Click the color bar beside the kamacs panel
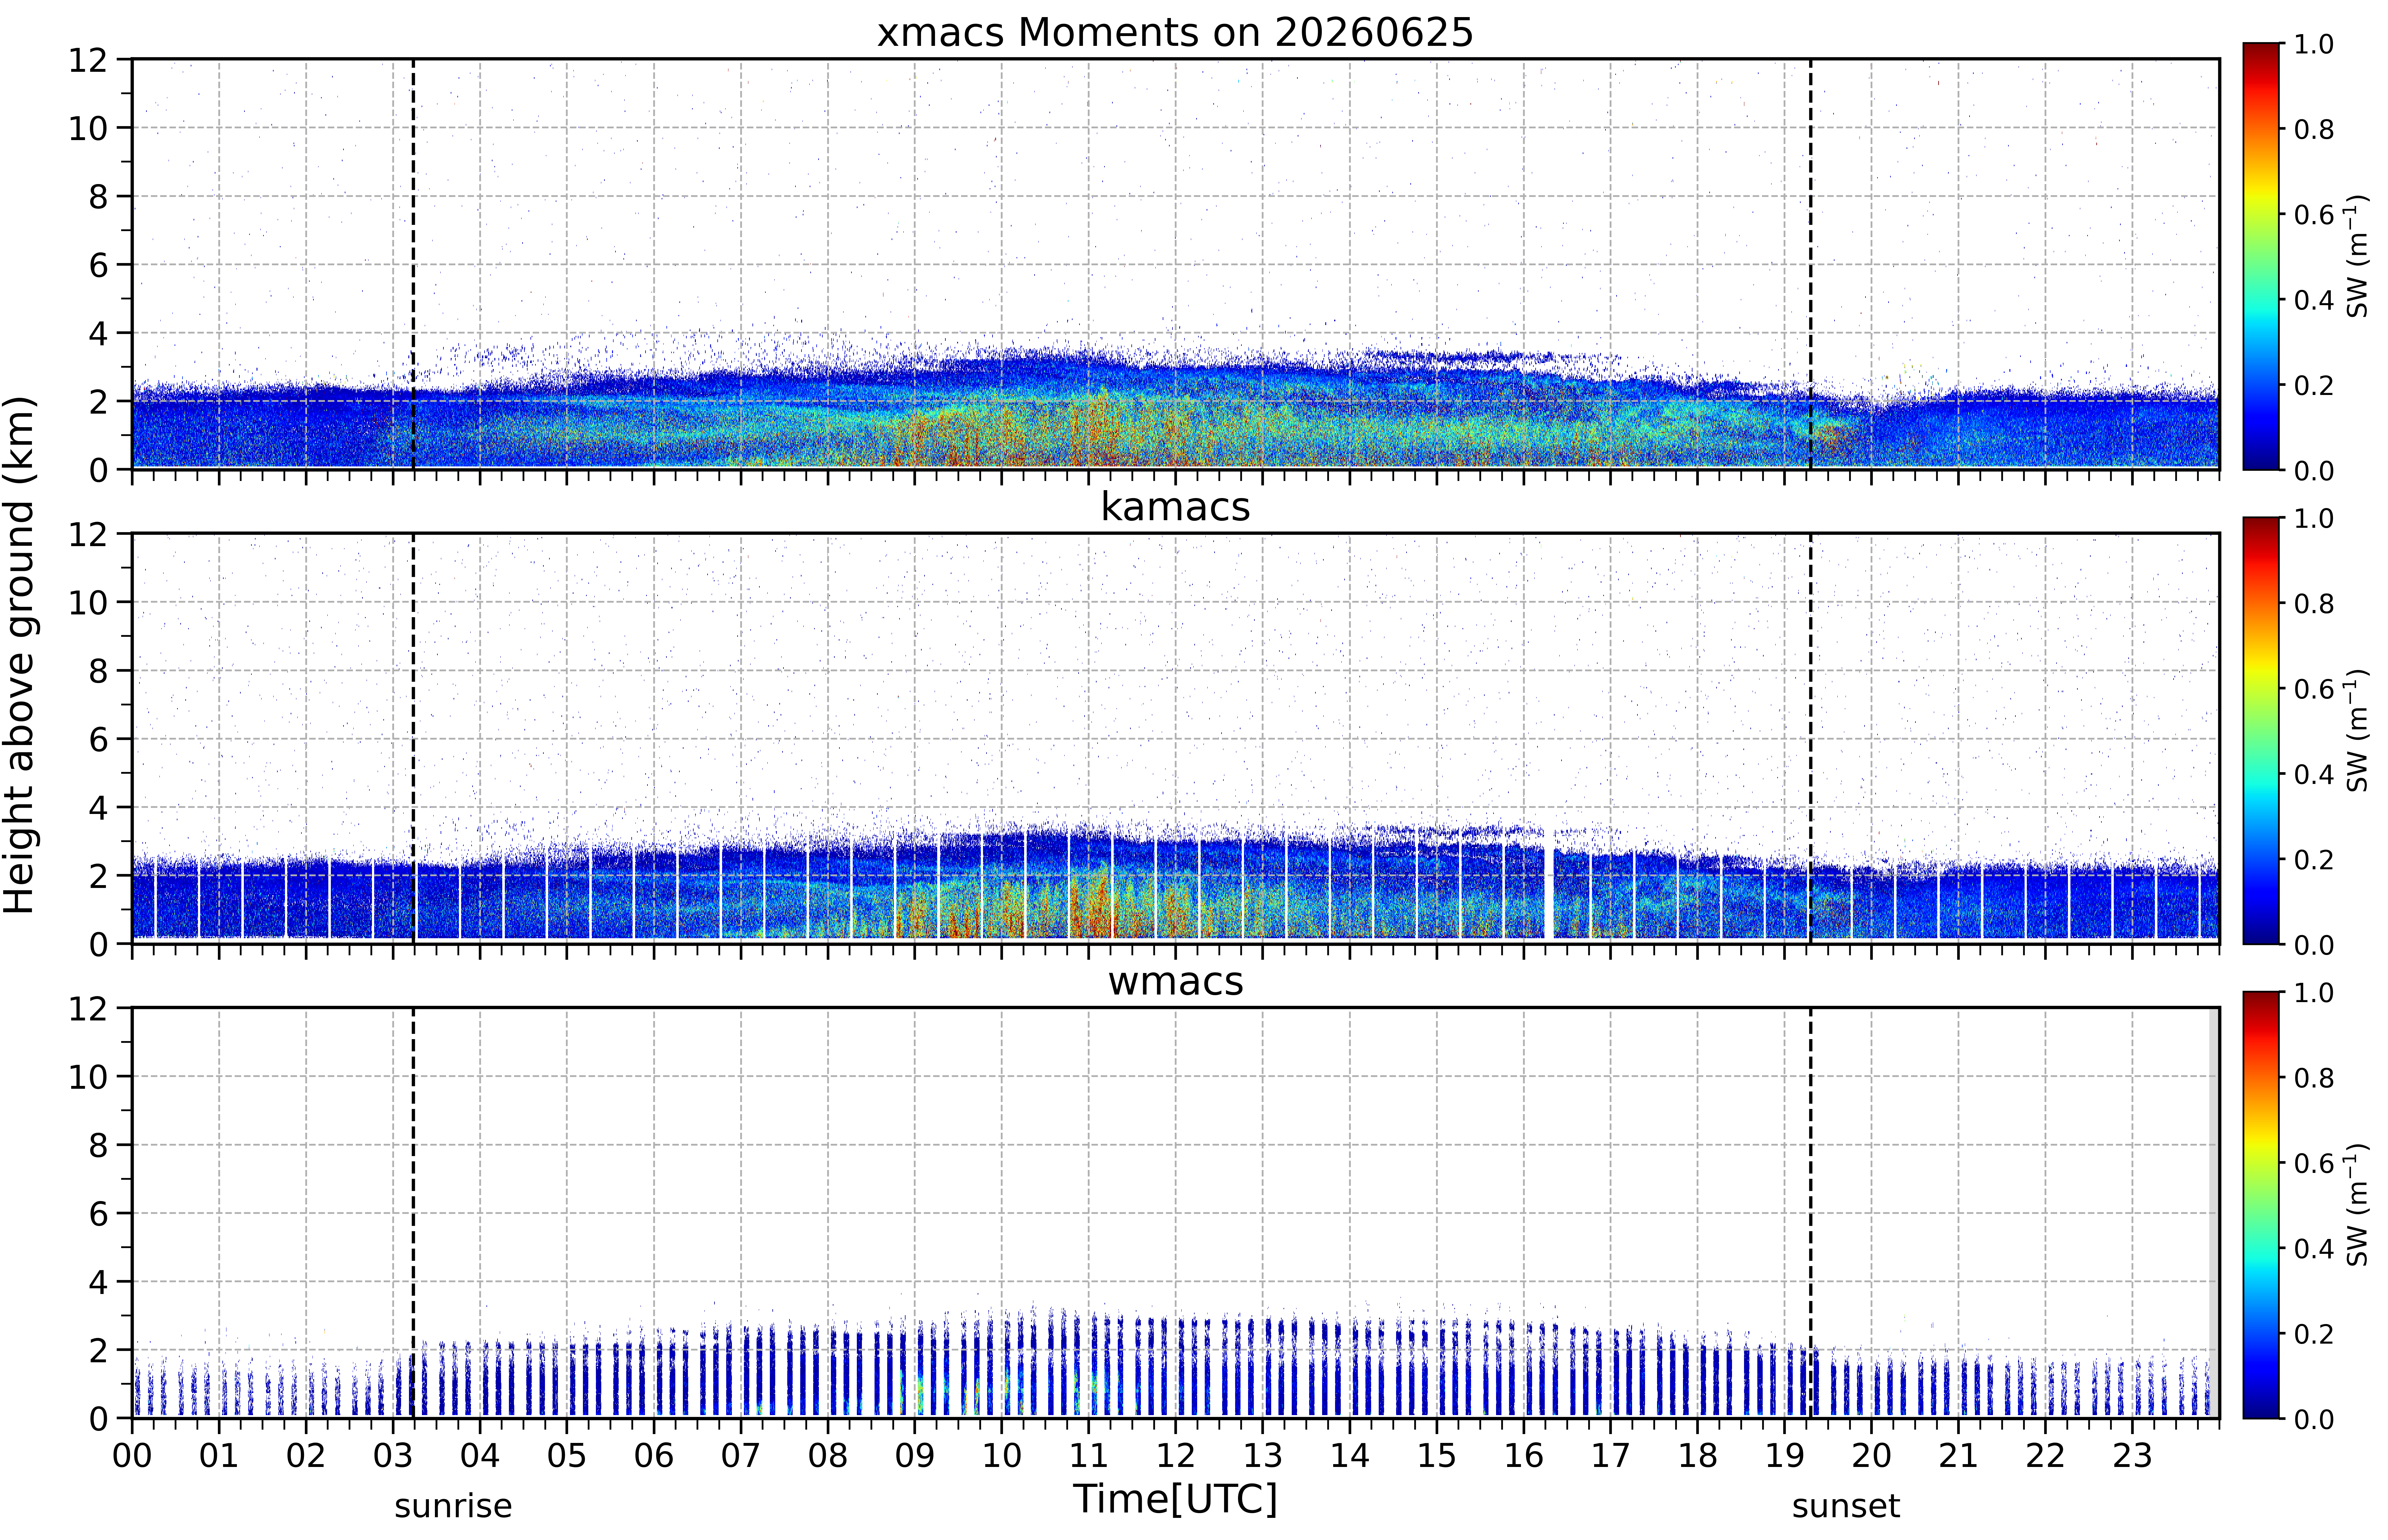The width and height of the screenshot is (2388, 1540). coord(2261,731)
